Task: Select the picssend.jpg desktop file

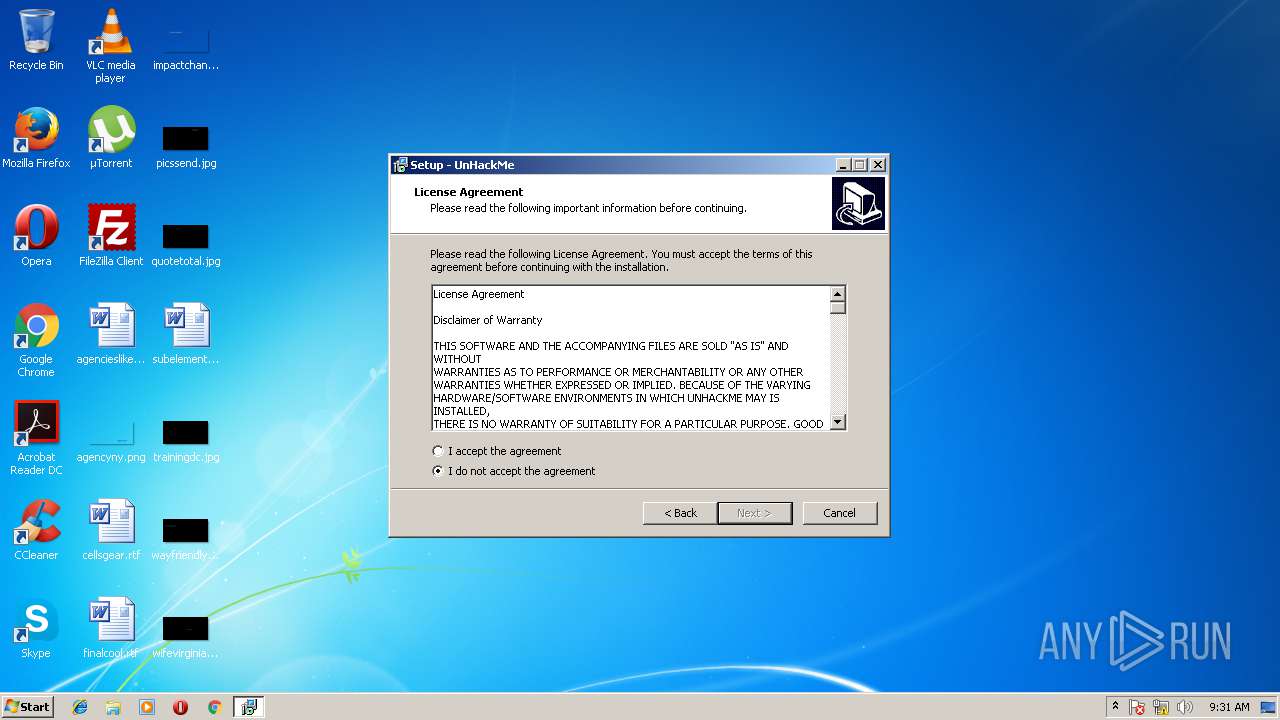Action: tap(186, 146)
